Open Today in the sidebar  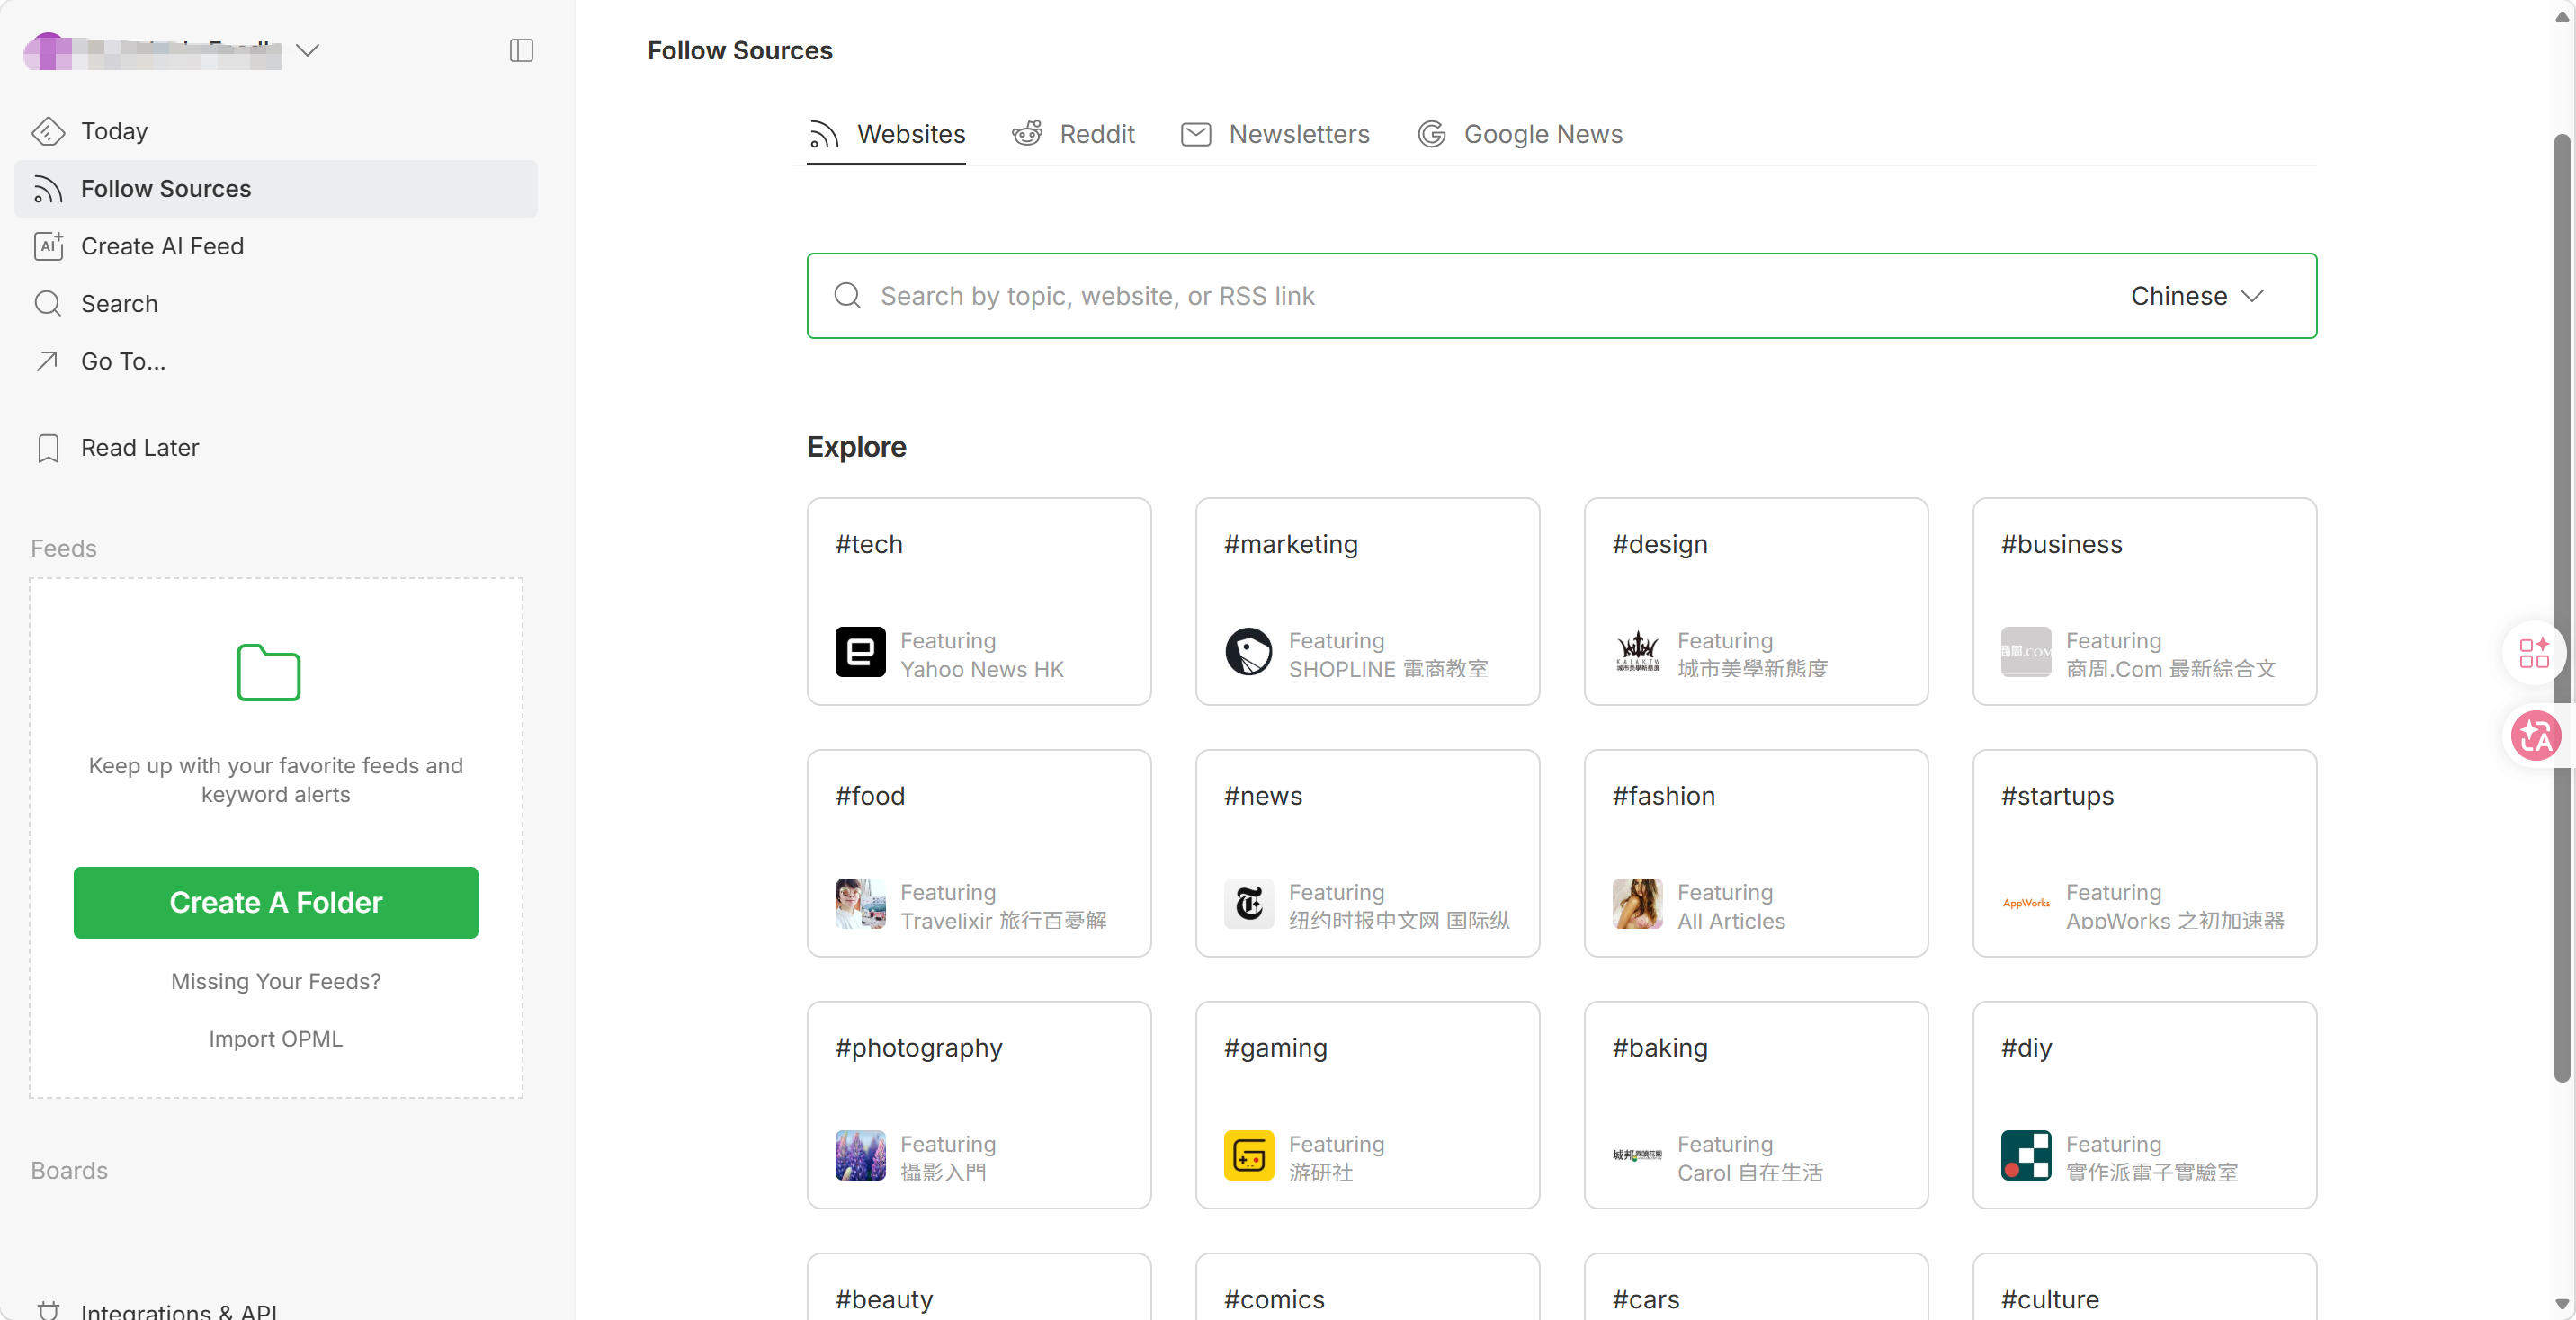tap(276, 131)
